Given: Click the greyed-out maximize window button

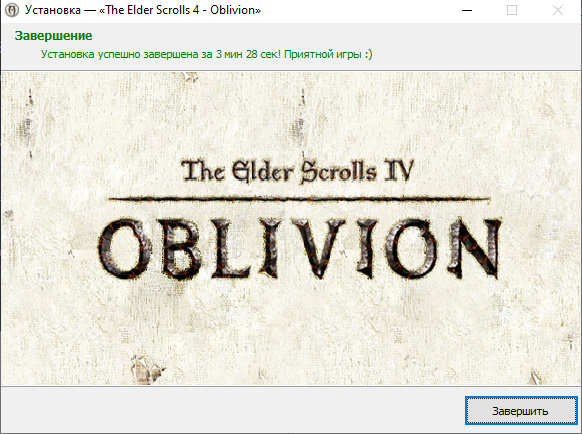Looking at the screenshot, I should (x=512, y=10).
